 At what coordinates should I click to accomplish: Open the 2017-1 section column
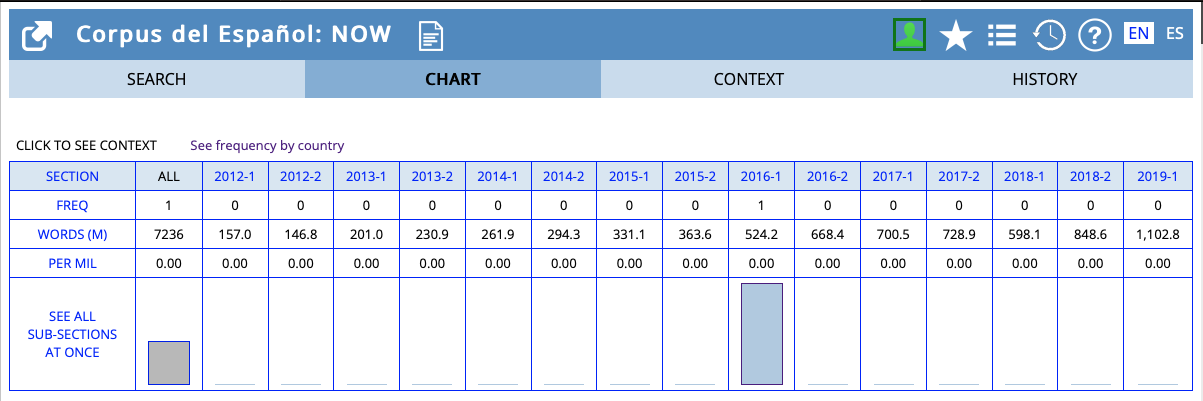click(x=894, y=176)
